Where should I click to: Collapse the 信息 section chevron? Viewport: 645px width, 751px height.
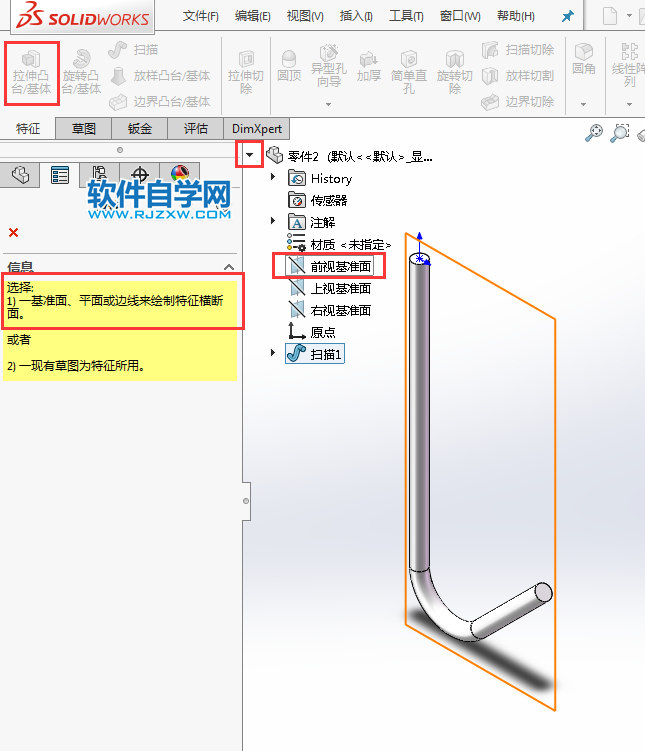tap(229, 267)
